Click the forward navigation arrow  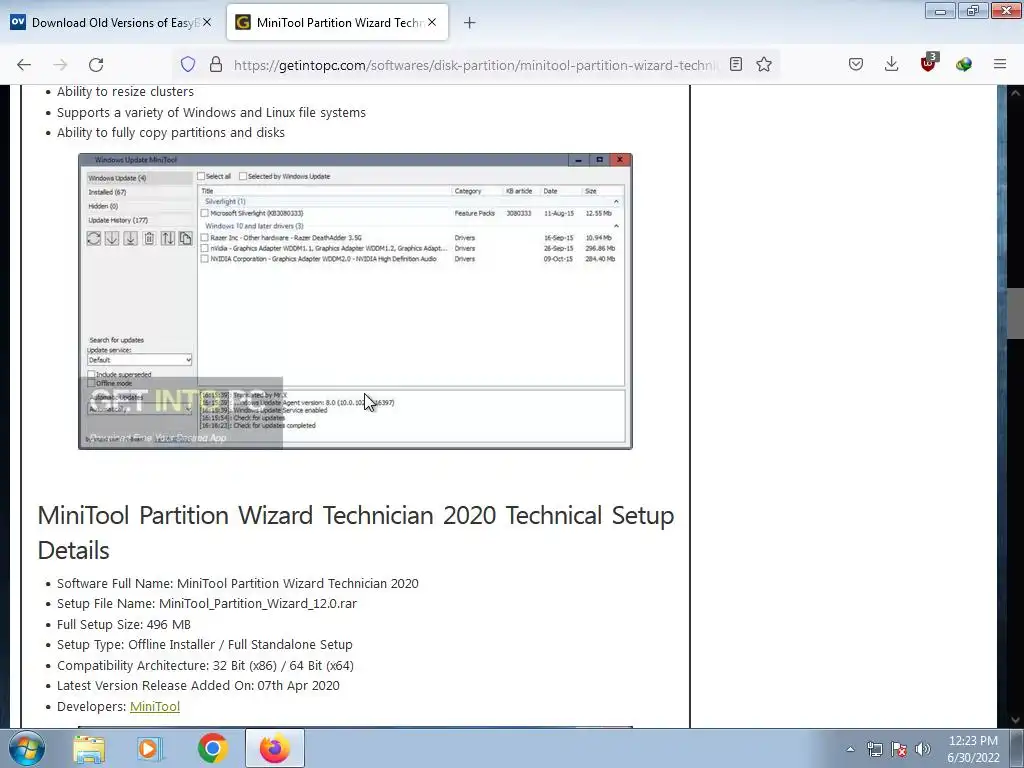point(60,65)
